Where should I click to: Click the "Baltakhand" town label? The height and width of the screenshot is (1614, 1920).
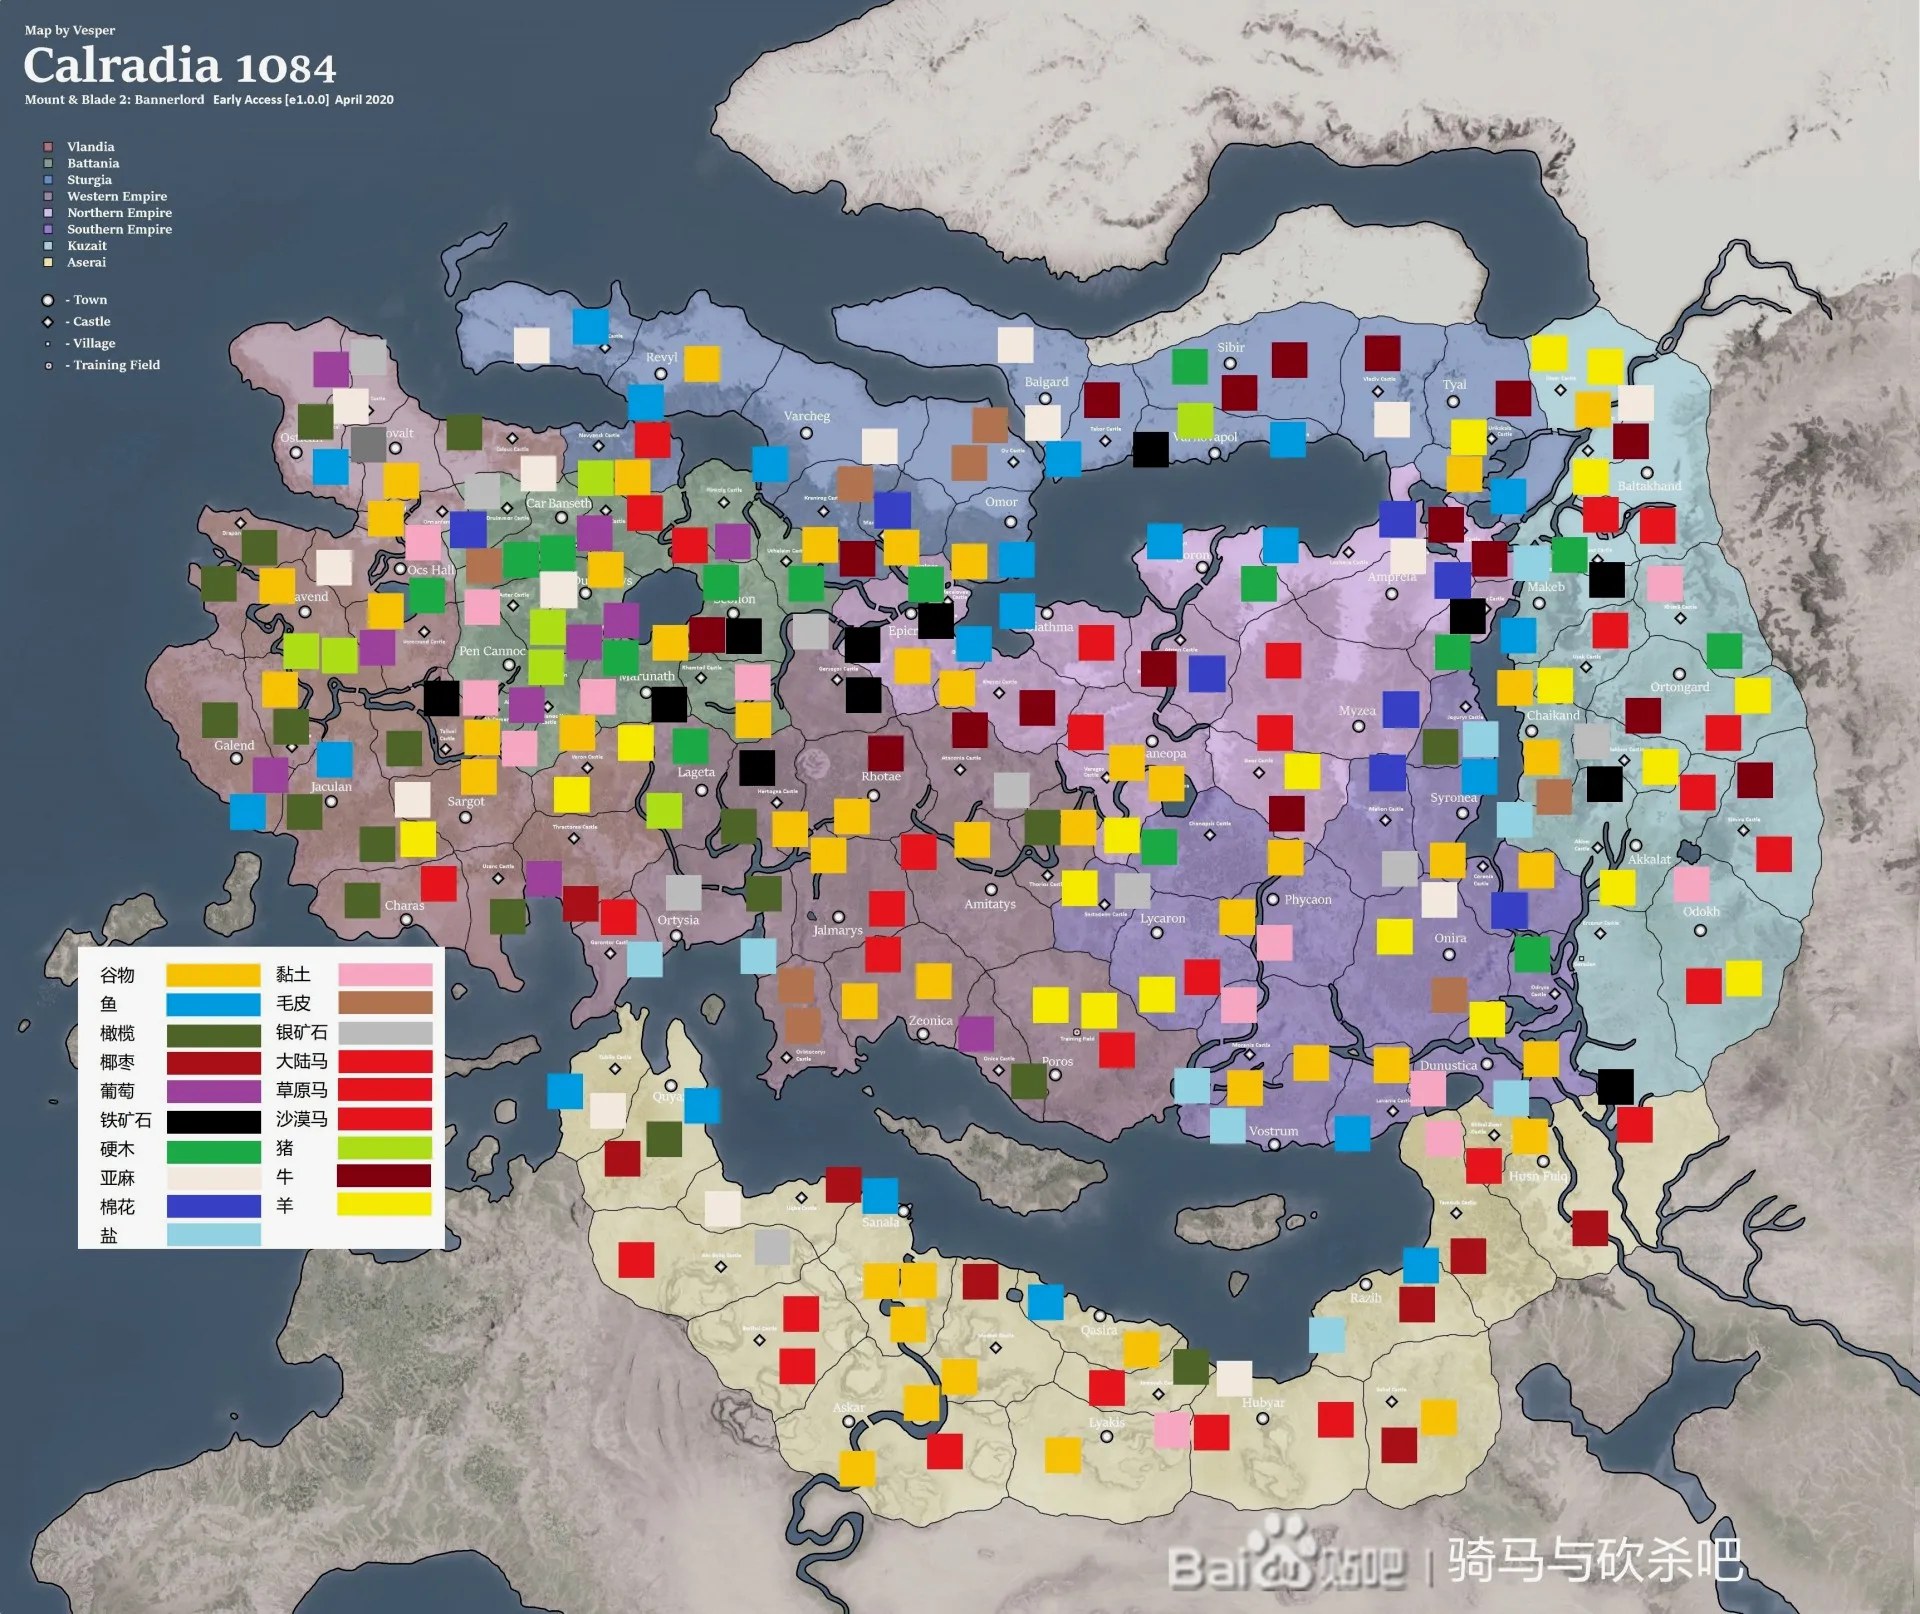(x=1650, y=486)
